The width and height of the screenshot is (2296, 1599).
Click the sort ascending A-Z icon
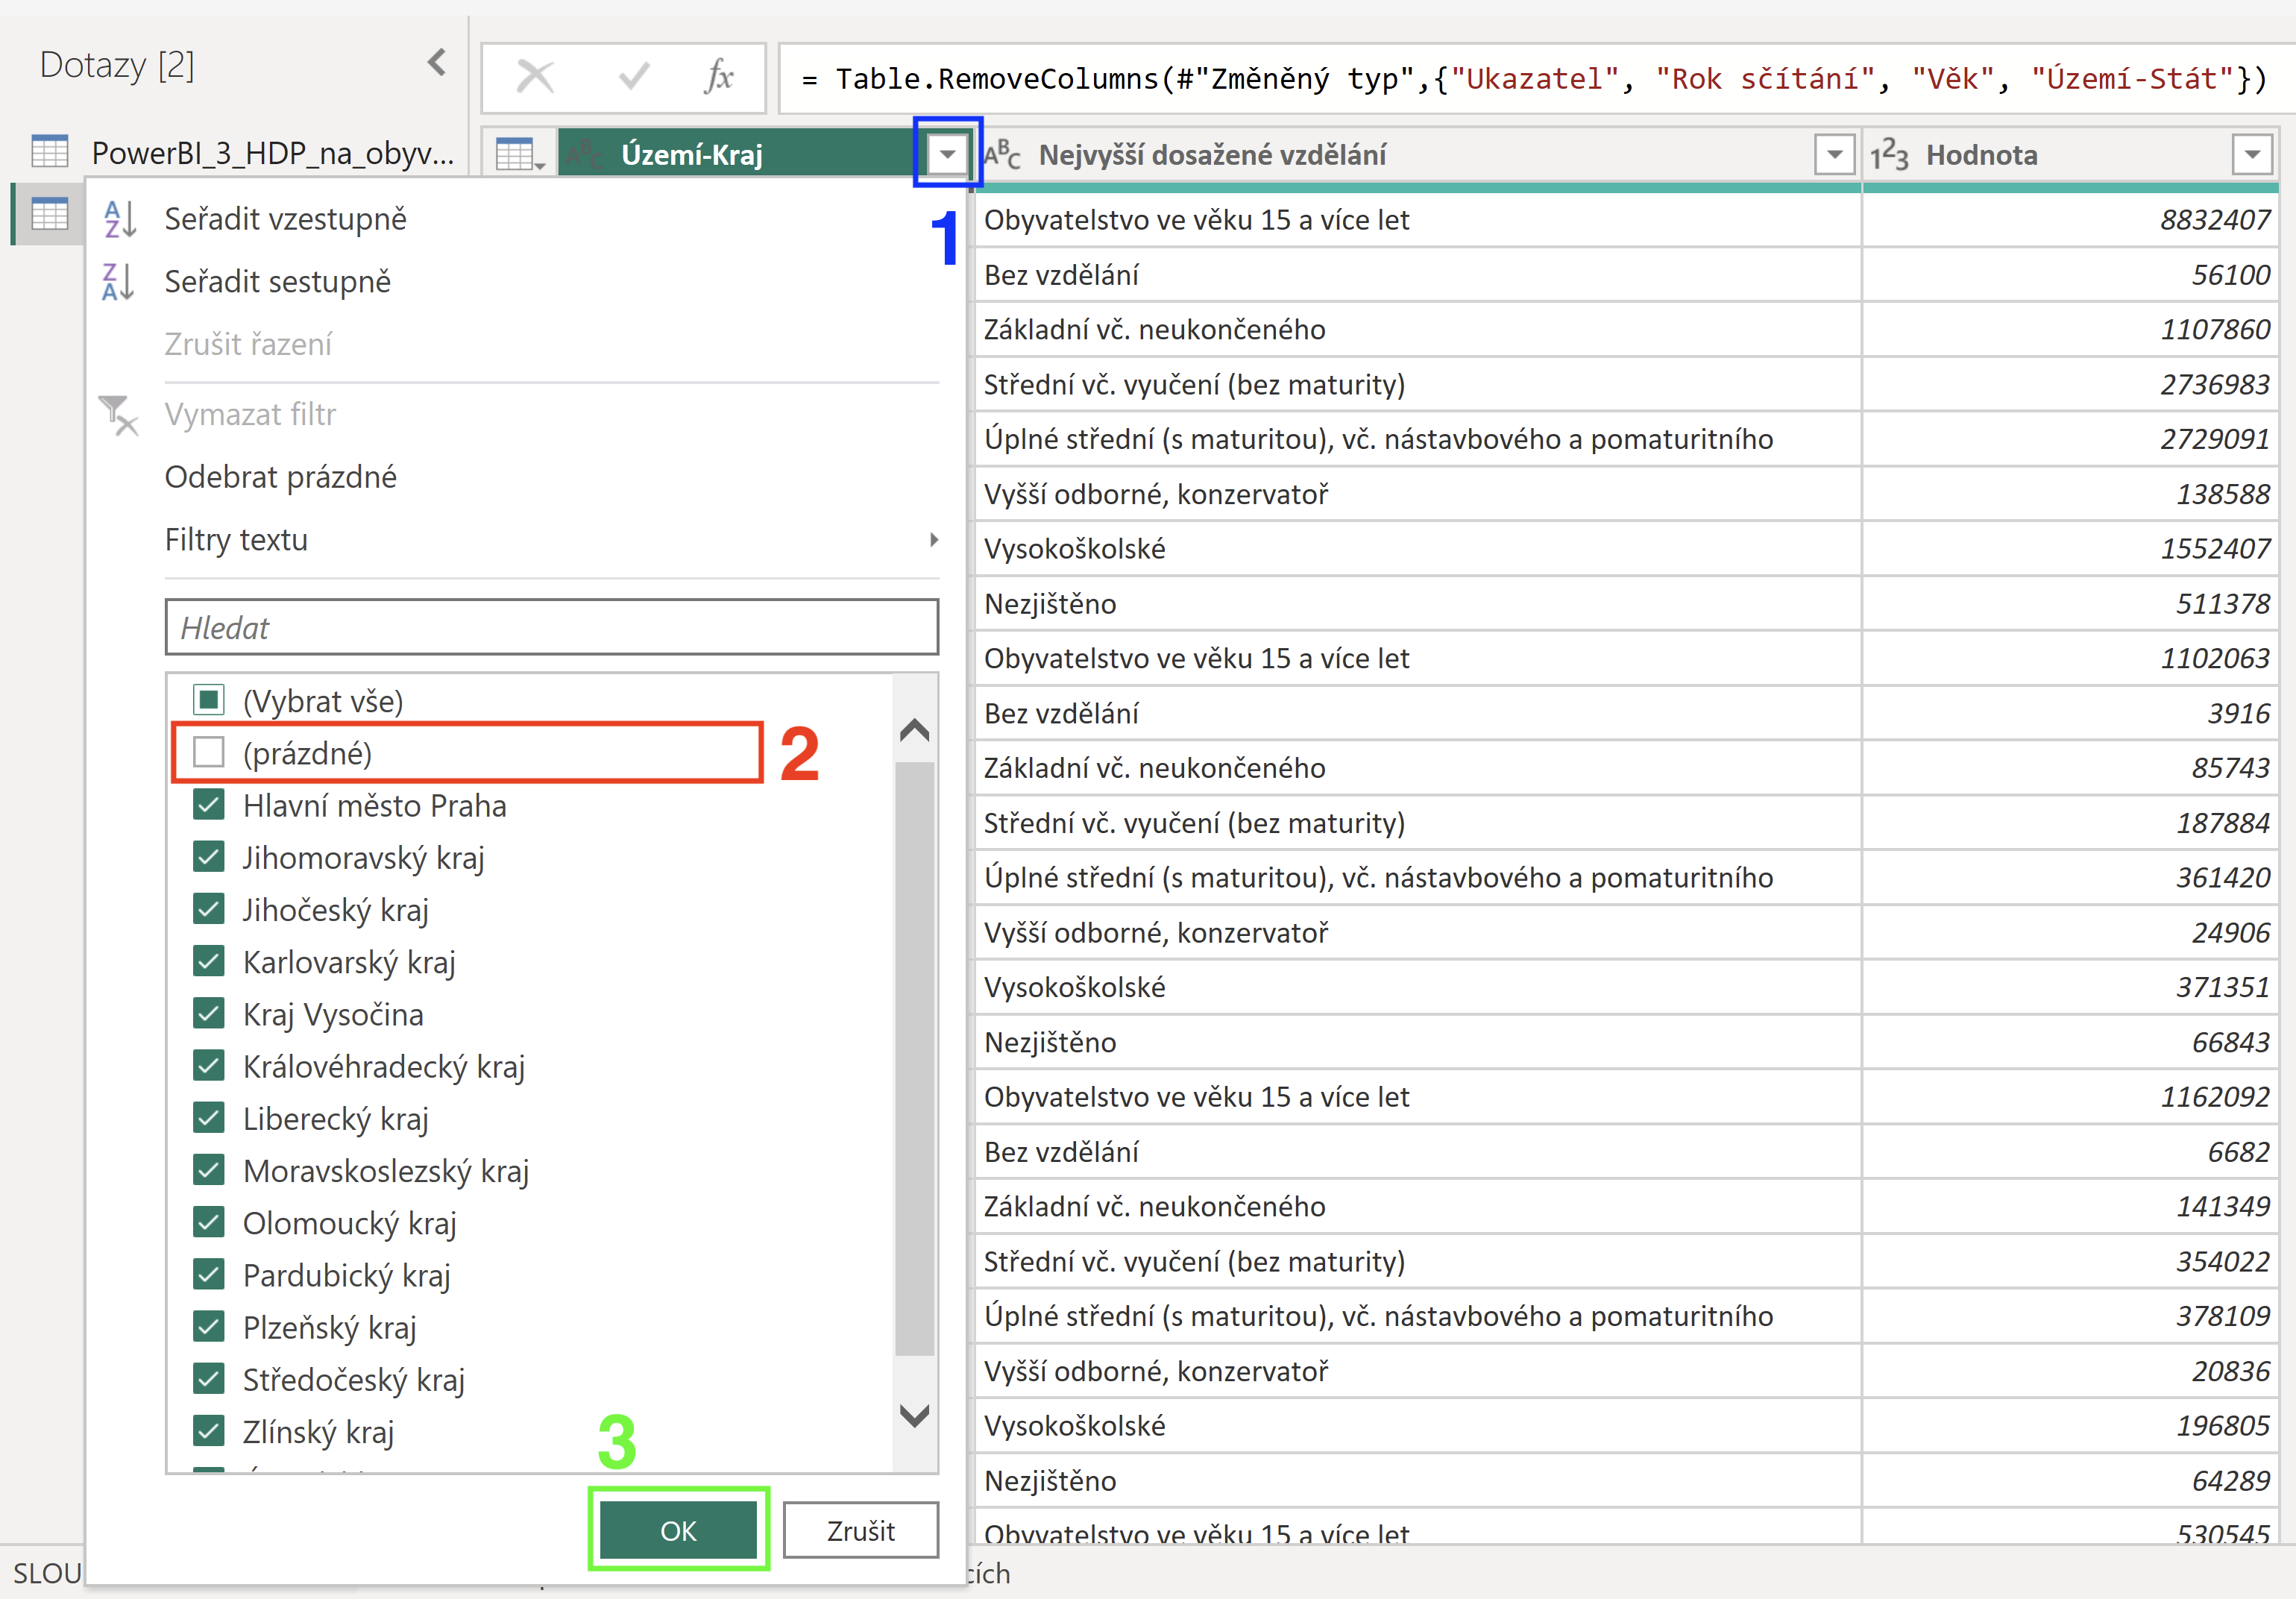tap(119, 219)
